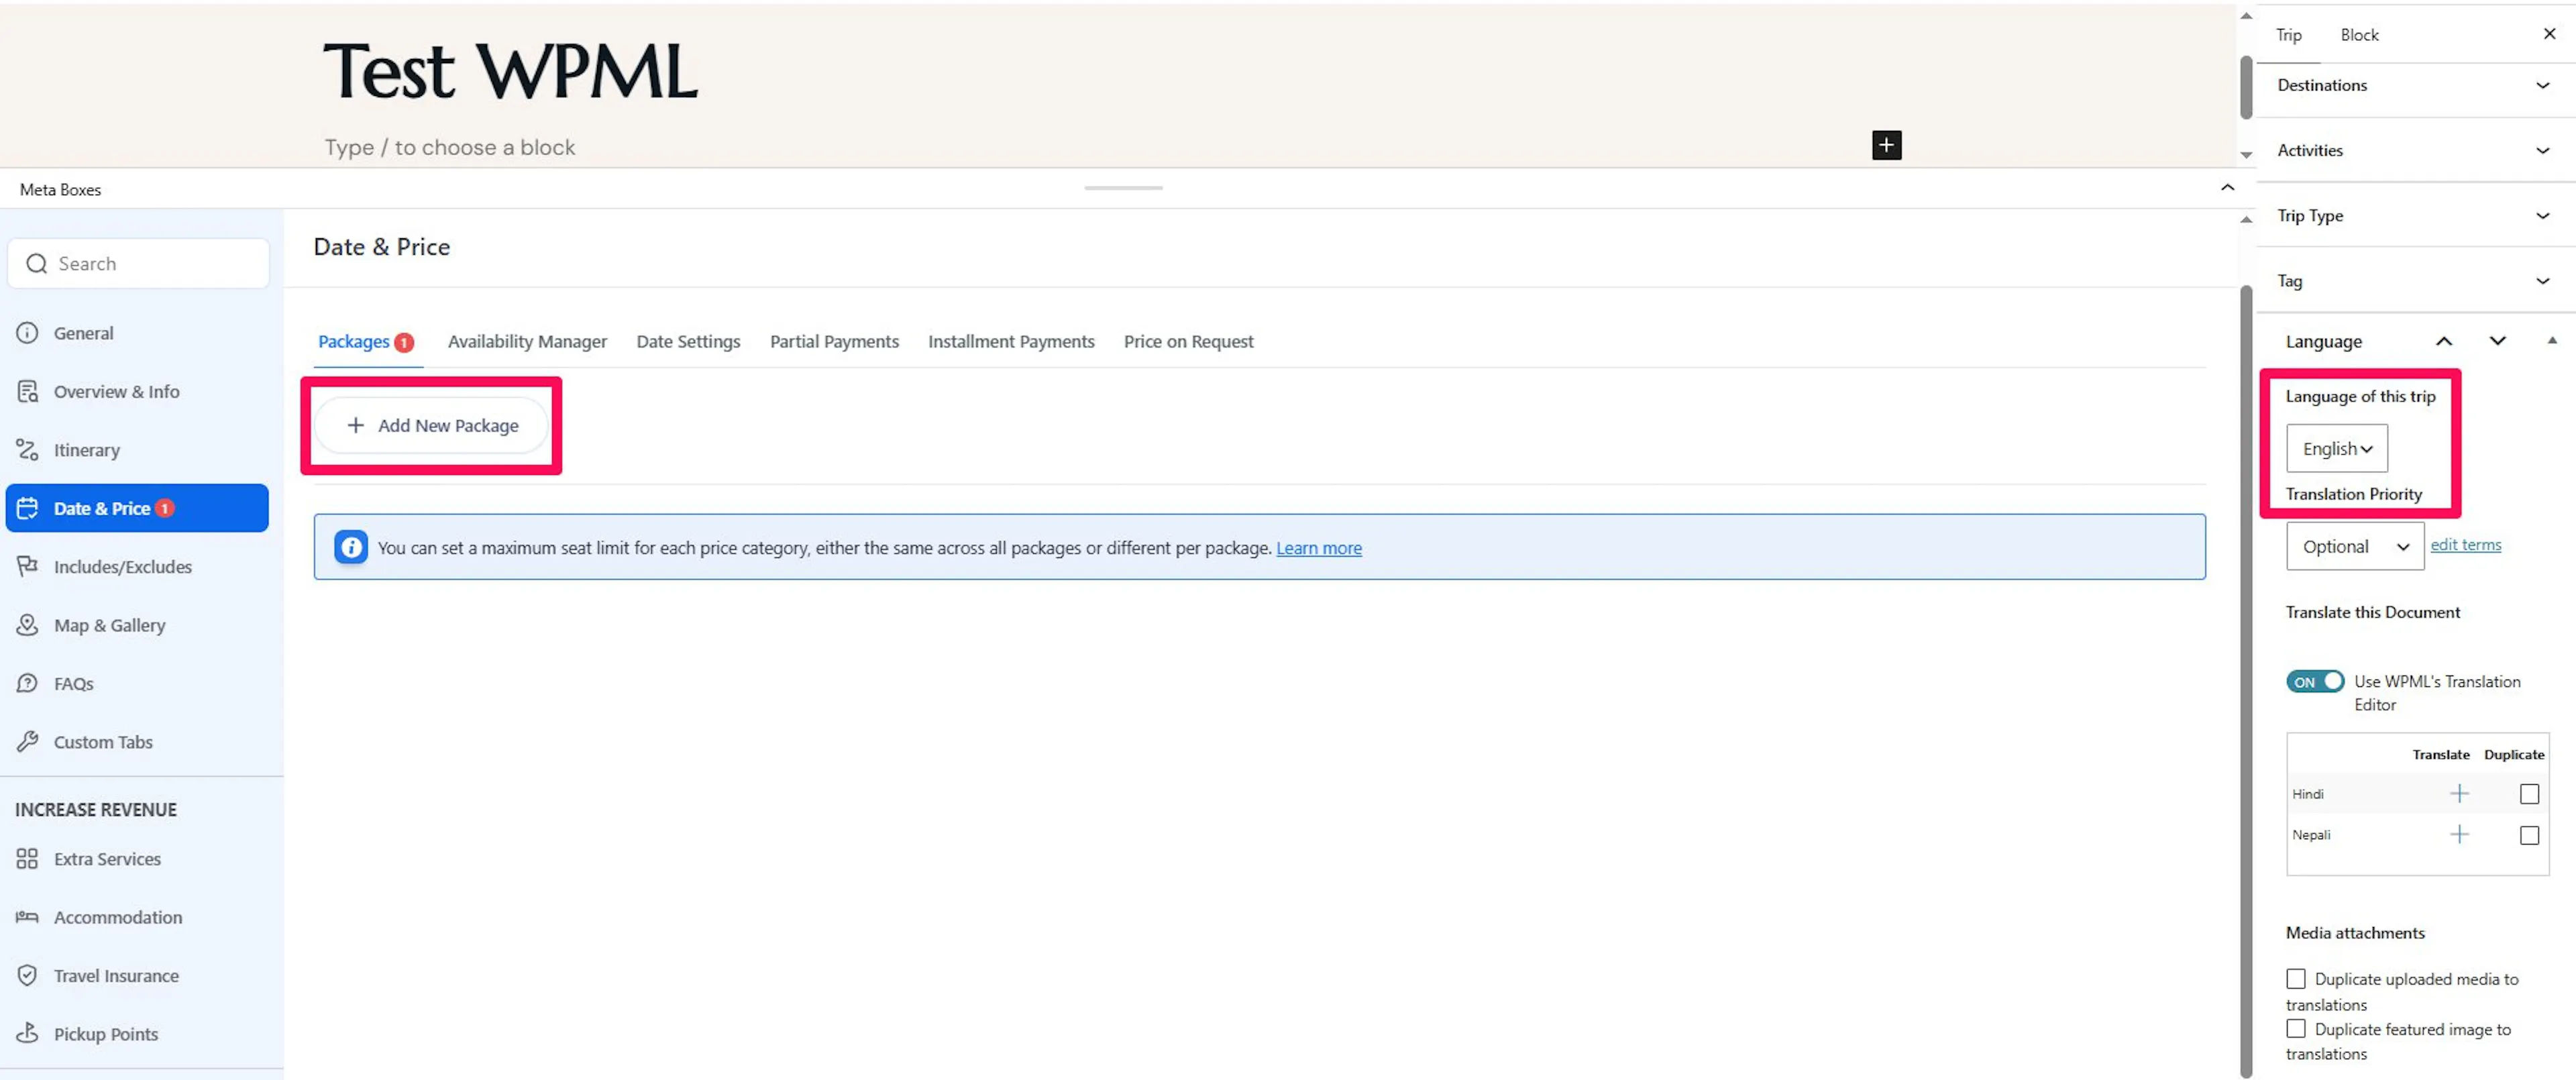This screenshot has width=2576, height=1080.
Task: Click the Accommodation bed icon
Action: click(x=27, y=917)
